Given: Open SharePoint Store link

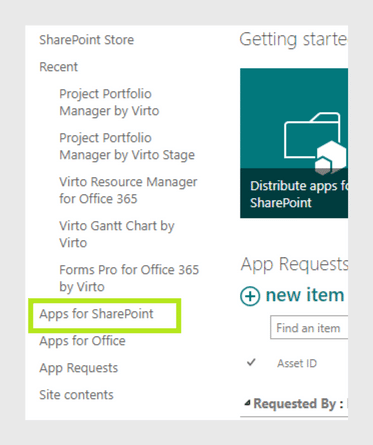Looking at the screenshot, I should click(x=86, y=40).
